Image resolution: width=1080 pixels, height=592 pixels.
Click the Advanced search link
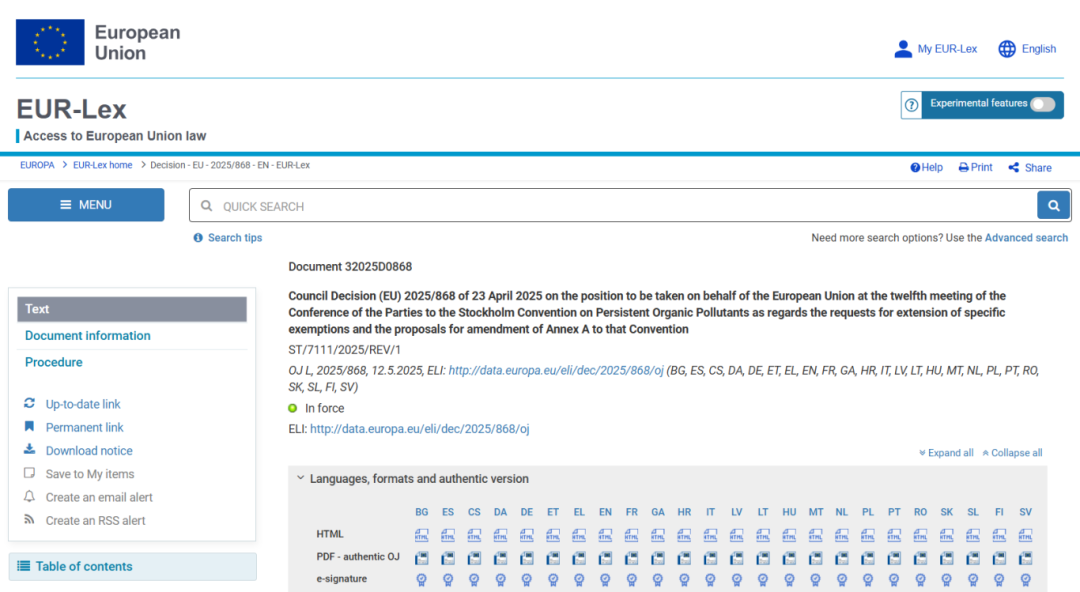point(1026,238)
